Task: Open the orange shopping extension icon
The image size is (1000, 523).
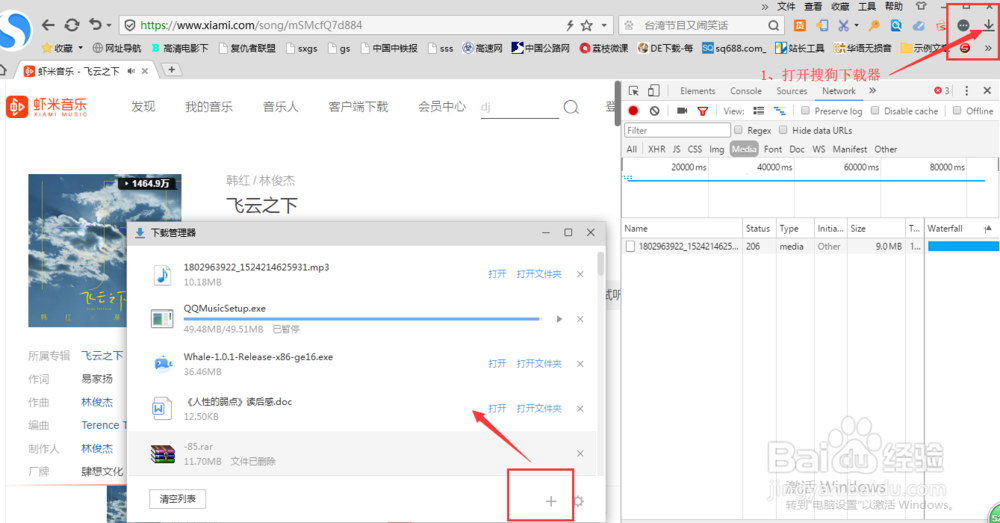Action: [800, 26]
